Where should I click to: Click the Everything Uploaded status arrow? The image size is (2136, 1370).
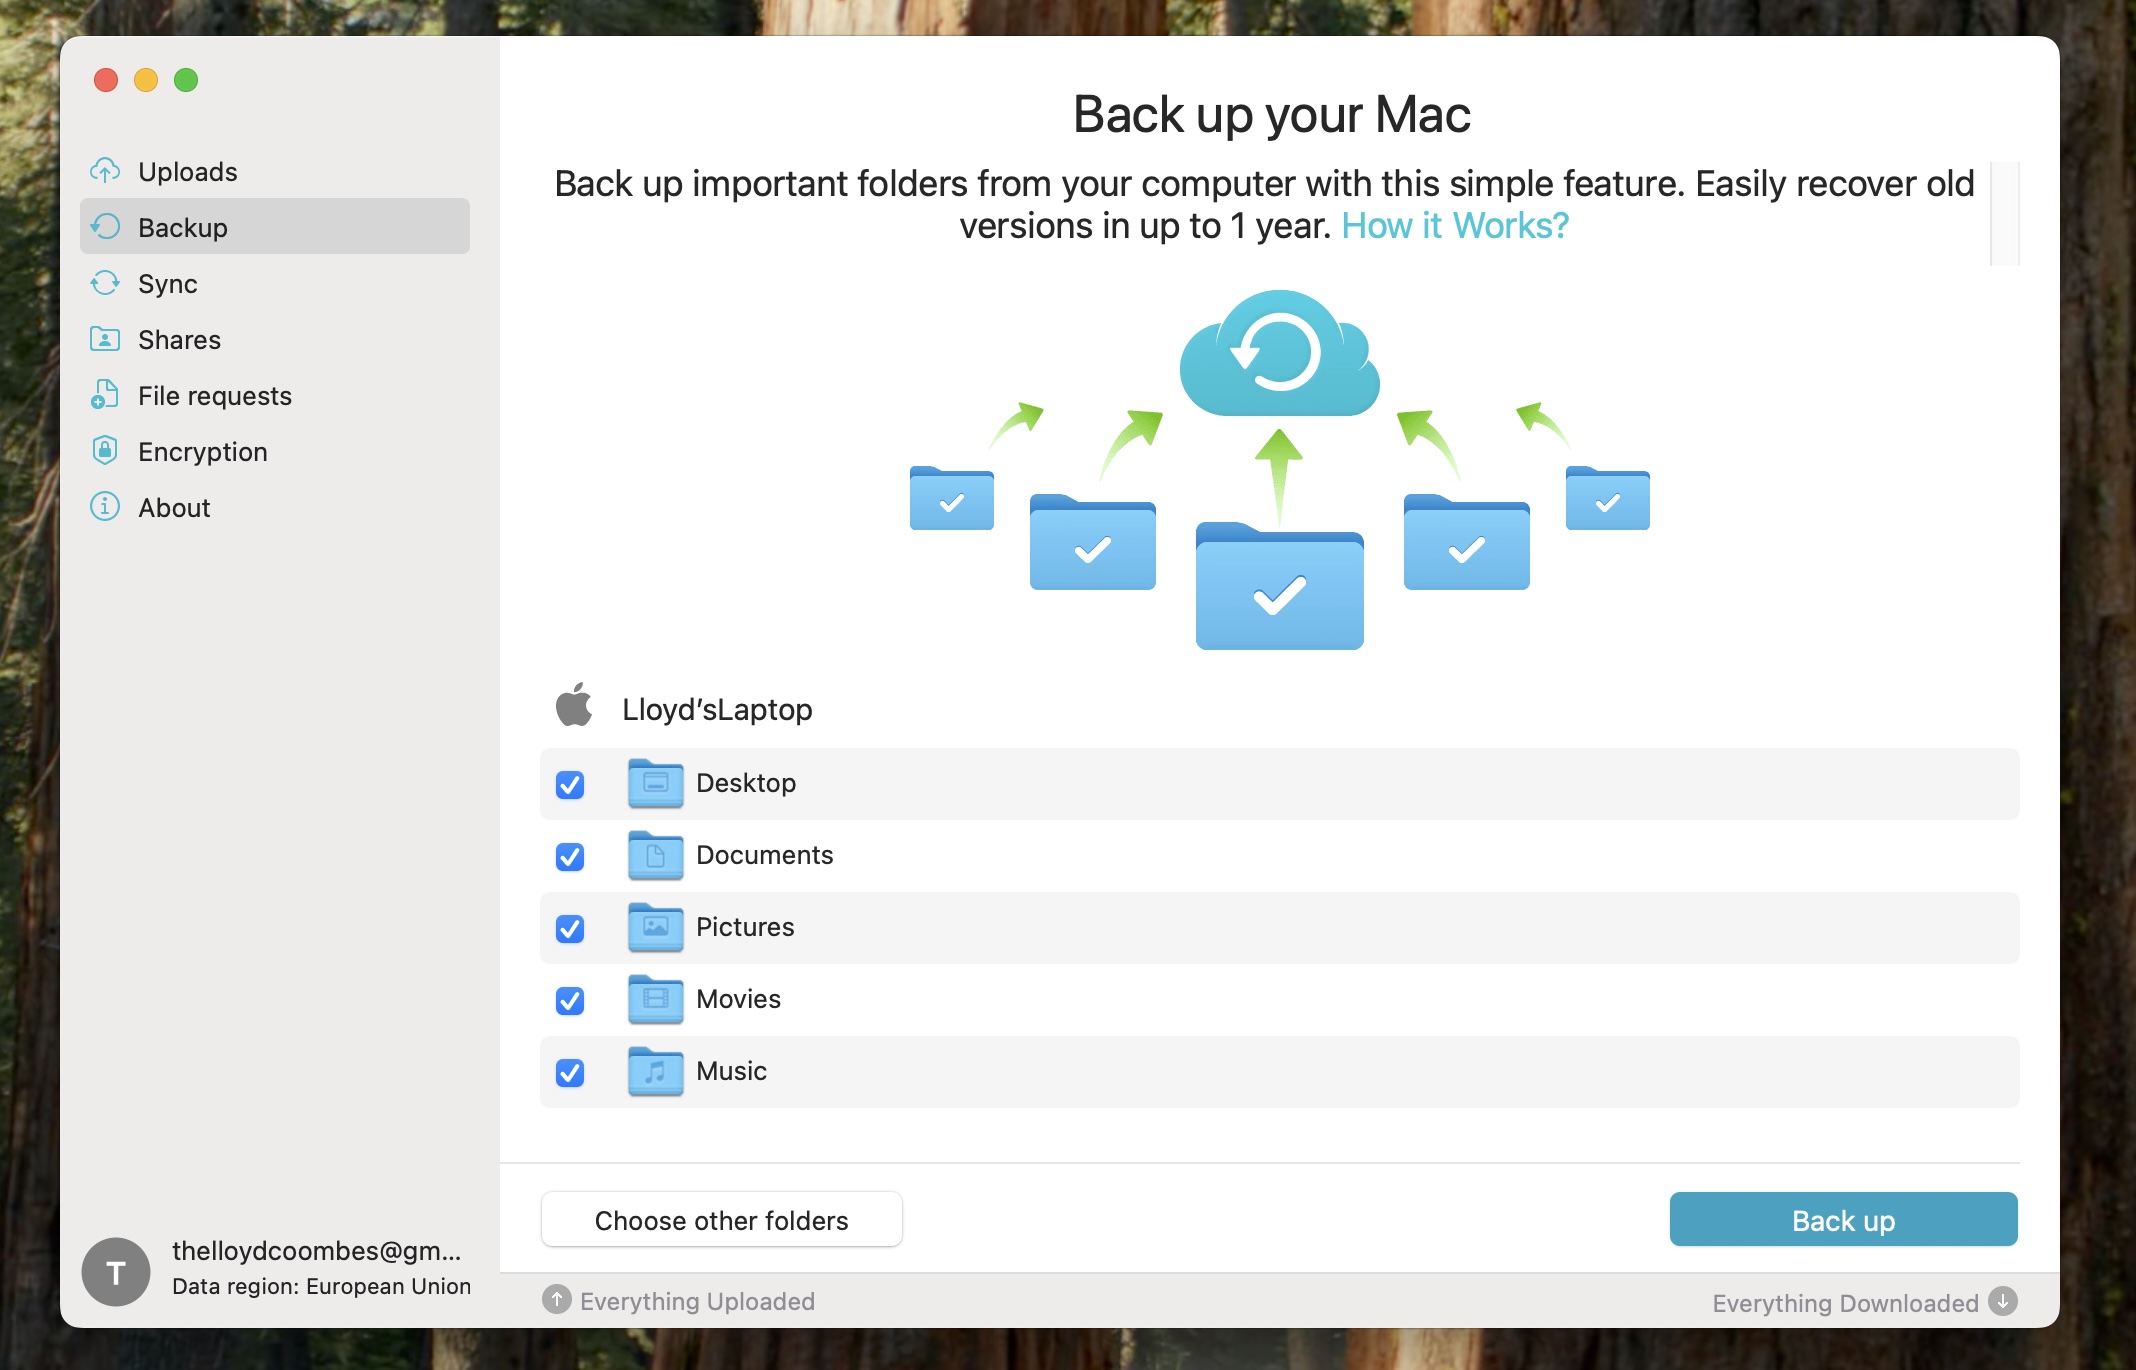556,1301
